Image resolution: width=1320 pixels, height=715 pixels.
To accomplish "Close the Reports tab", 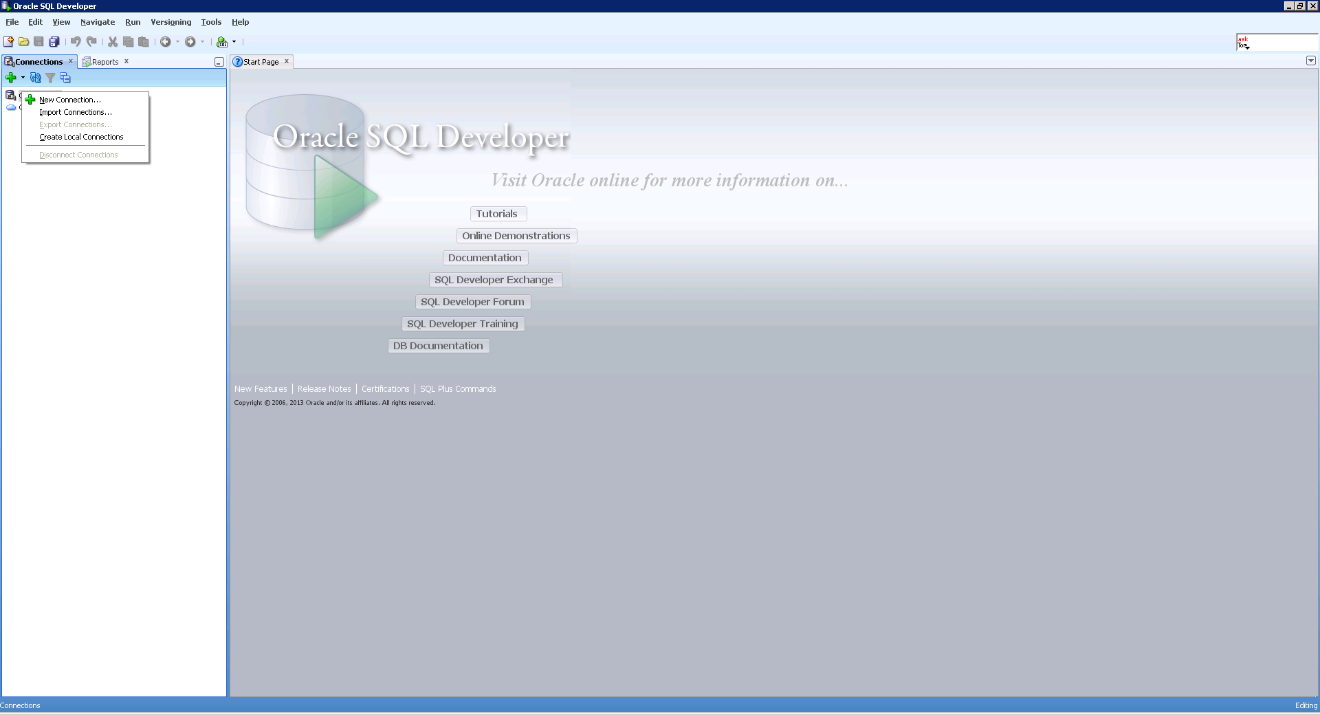I will [x=126, y=61].
